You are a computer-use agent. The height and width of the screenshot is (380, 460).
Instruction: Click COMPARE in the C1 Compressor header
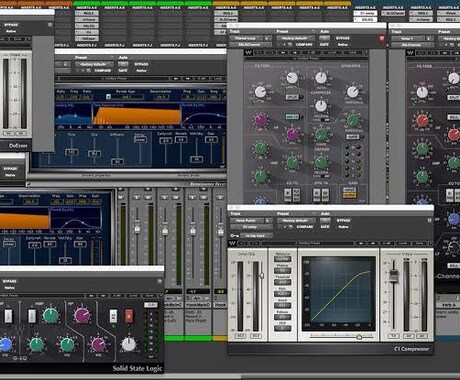pyautogui.click(x=305, y=227)
